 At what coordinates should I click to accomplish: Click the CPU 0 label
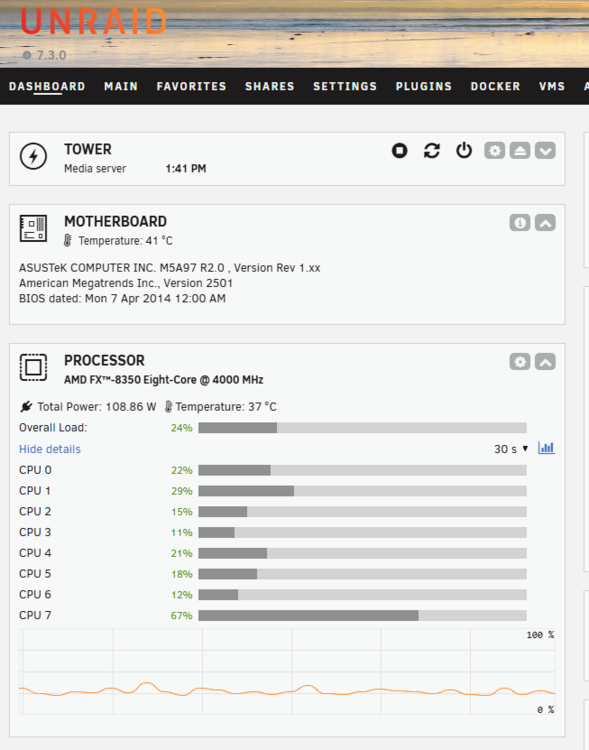[x=35, y=470]
